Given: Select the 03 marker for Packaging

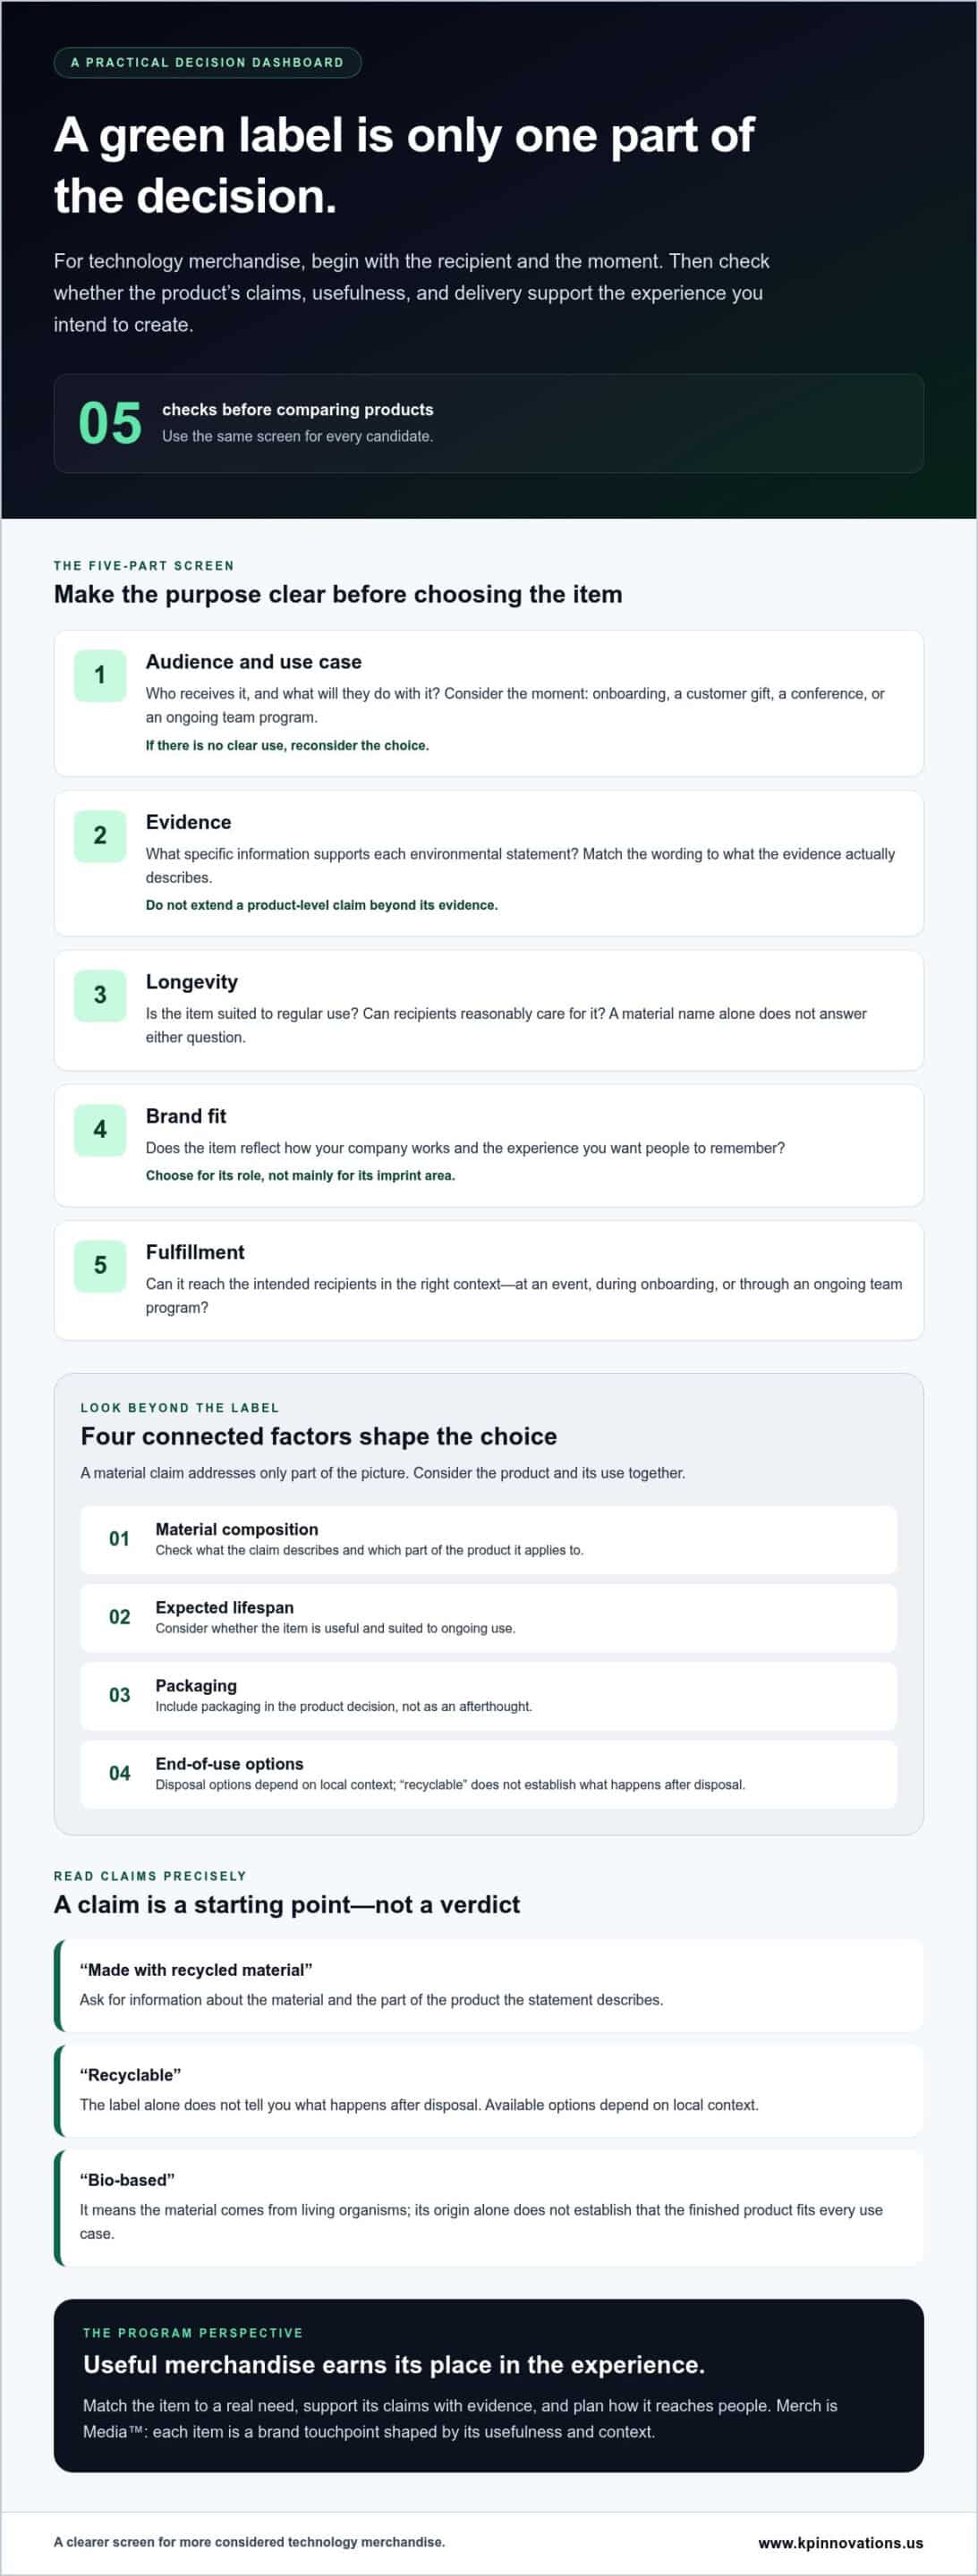Looking at the screenshot, I should point(120,1694).
